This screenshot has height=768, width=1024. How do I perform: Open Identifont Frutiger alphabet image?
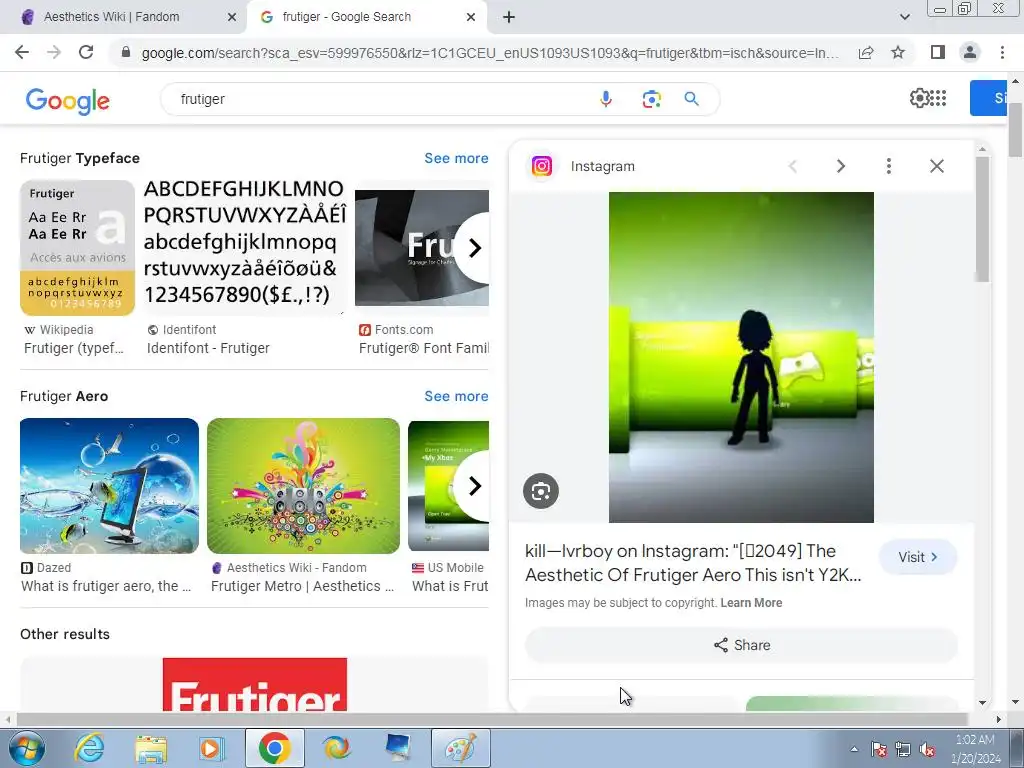coord(244,243)
